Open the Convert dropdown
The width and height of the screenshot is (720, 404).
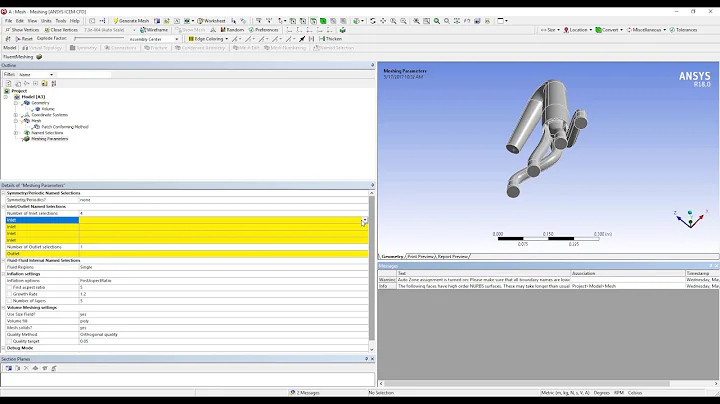[x=609, y=30]
